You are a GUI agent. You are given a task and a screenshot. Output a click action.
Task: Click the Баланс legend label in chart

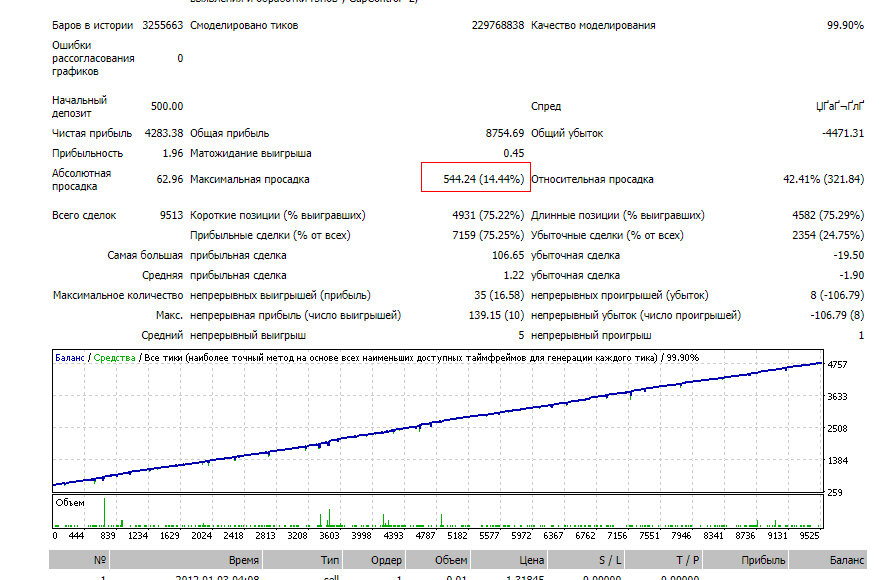pos(70,358)
